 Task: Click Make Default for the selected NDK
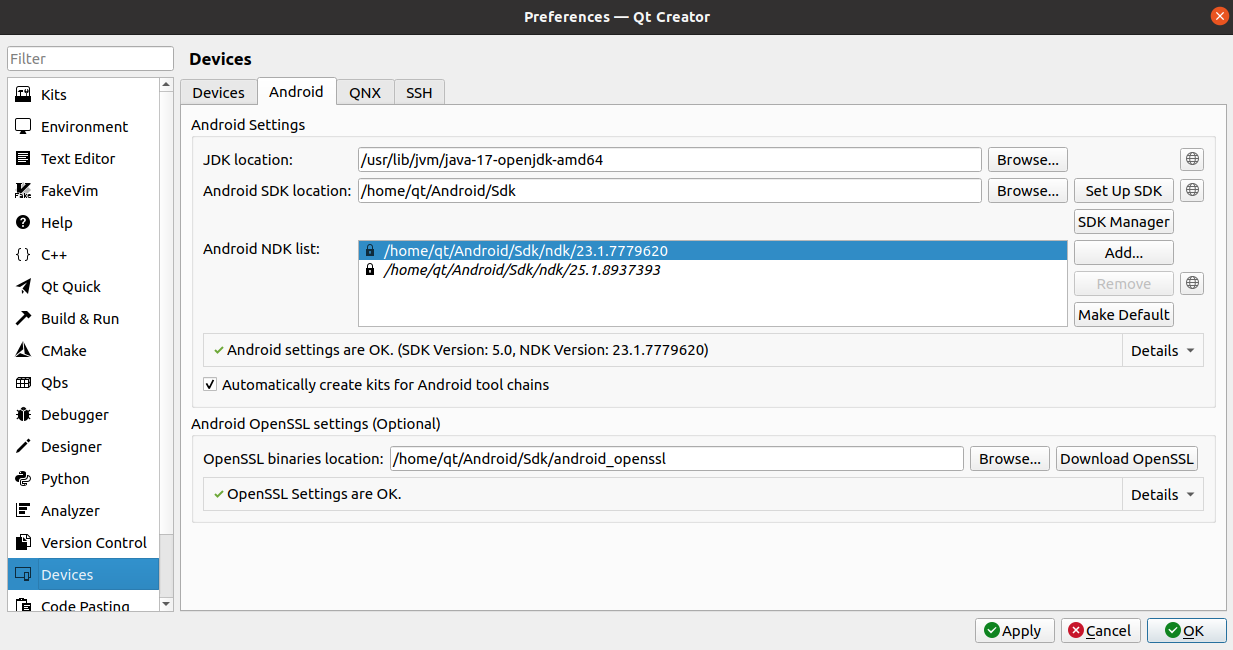click(1124, 315)
